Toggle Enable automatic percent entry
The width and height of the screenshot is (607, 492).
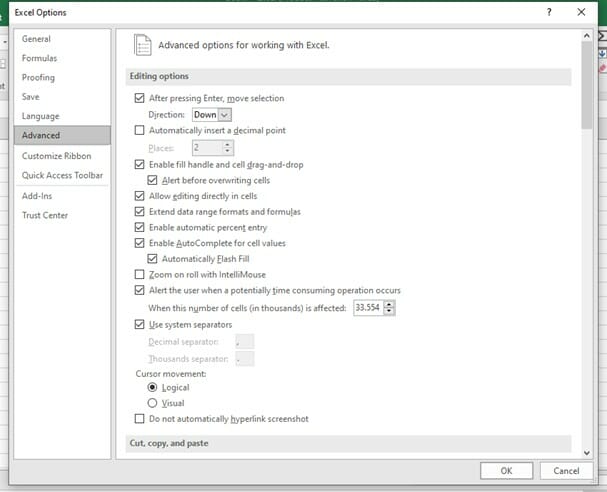pos(139,227)
